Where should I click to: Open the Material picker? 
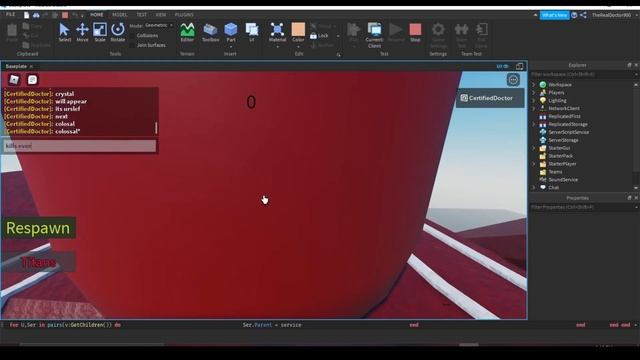click(x=277, y=33)
